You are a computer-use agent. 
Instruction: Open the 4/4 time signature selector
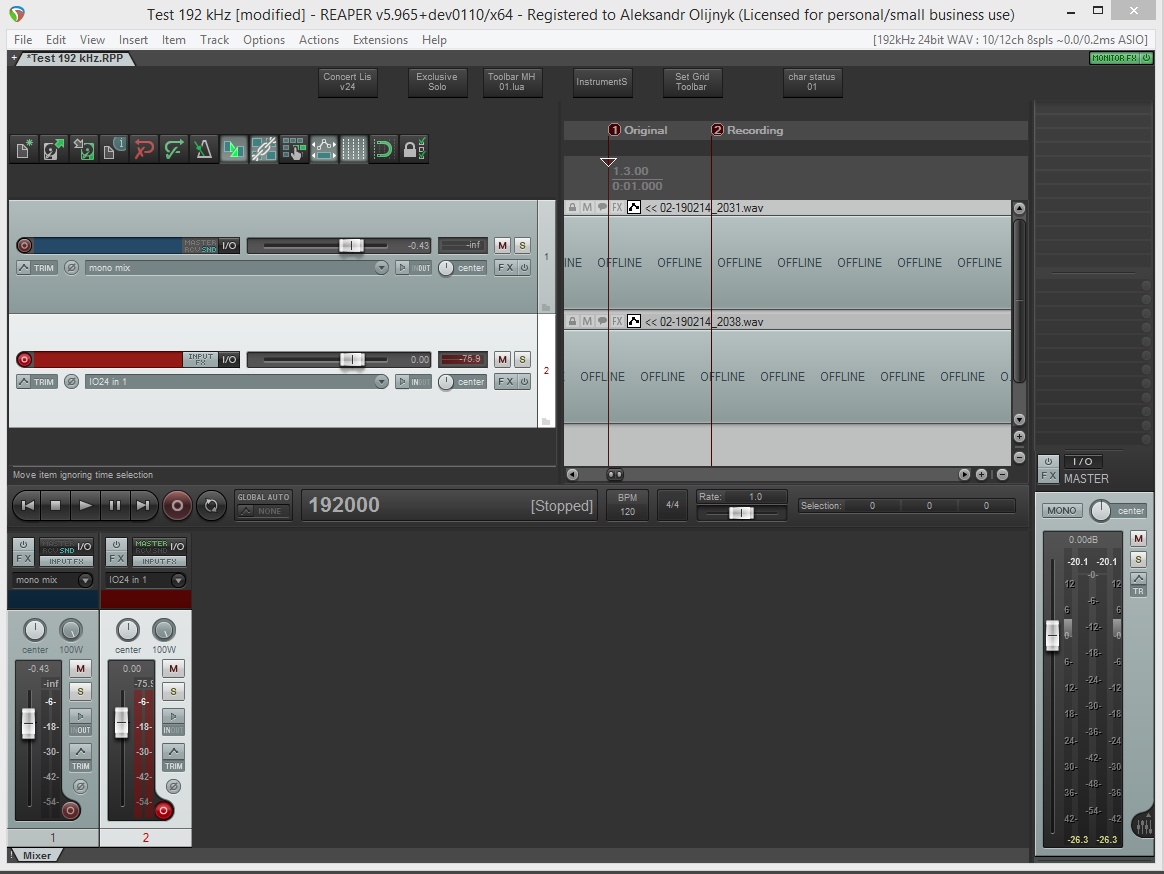pos(673,505)
